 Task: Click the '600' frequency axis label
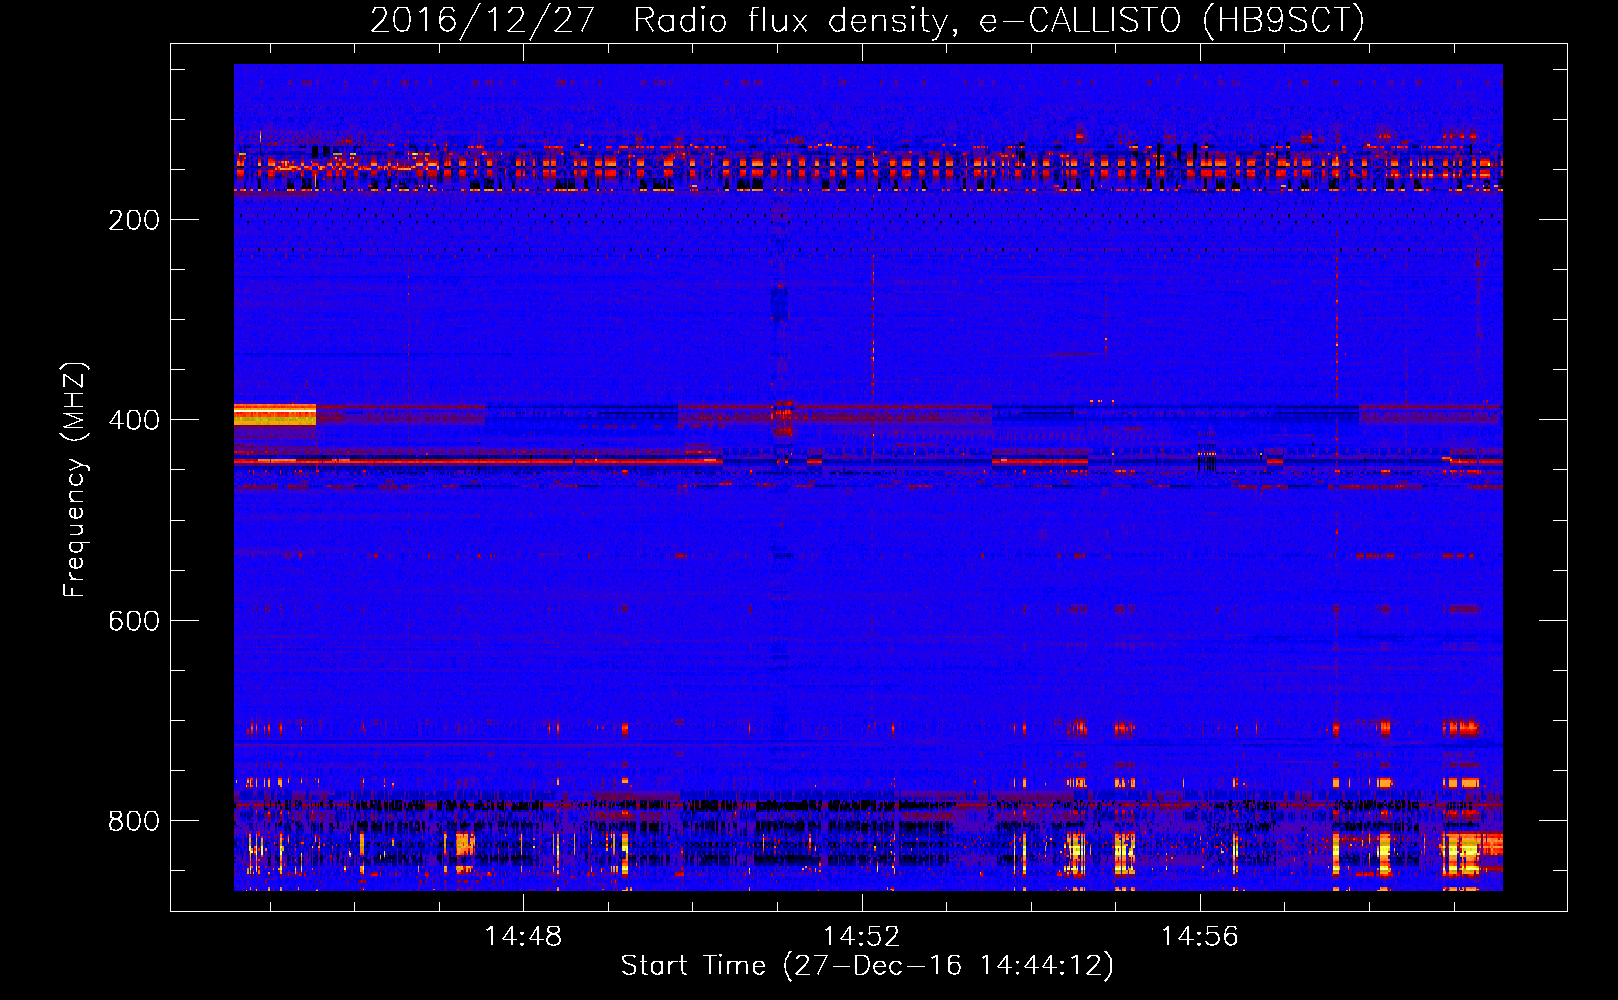click(134, 620)
